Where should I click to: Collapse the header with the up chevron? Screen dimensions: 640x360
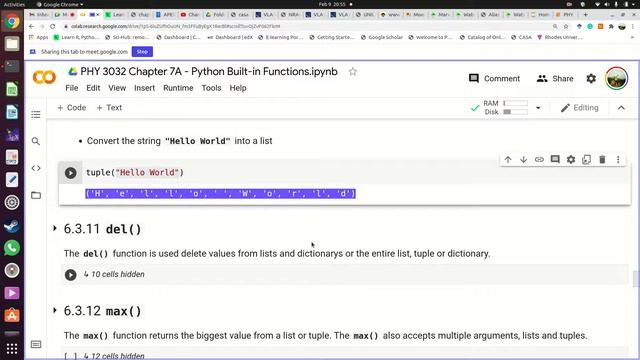[x=621, y=108]
